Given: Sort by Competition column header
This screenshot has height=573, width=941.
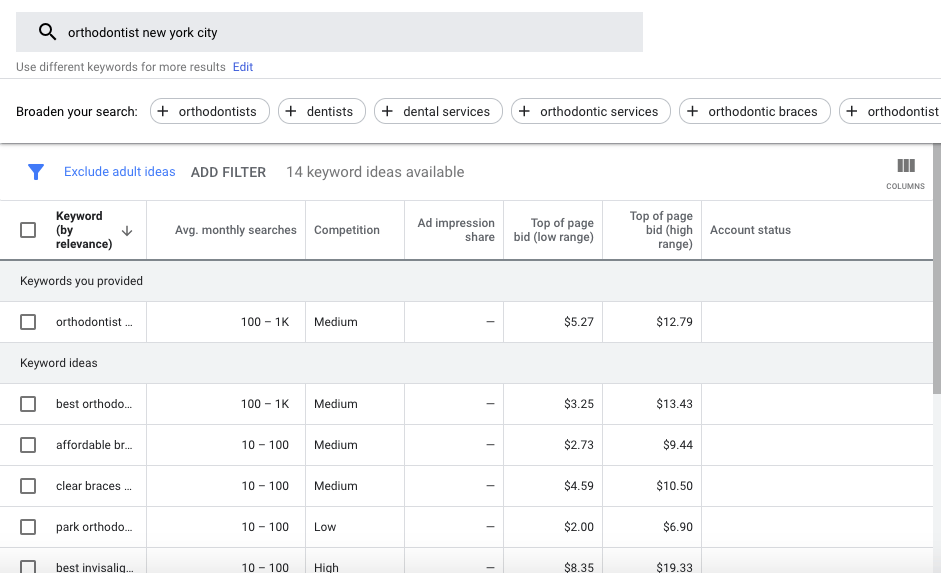Looking at the screenshot, I should tap(346, 230).
